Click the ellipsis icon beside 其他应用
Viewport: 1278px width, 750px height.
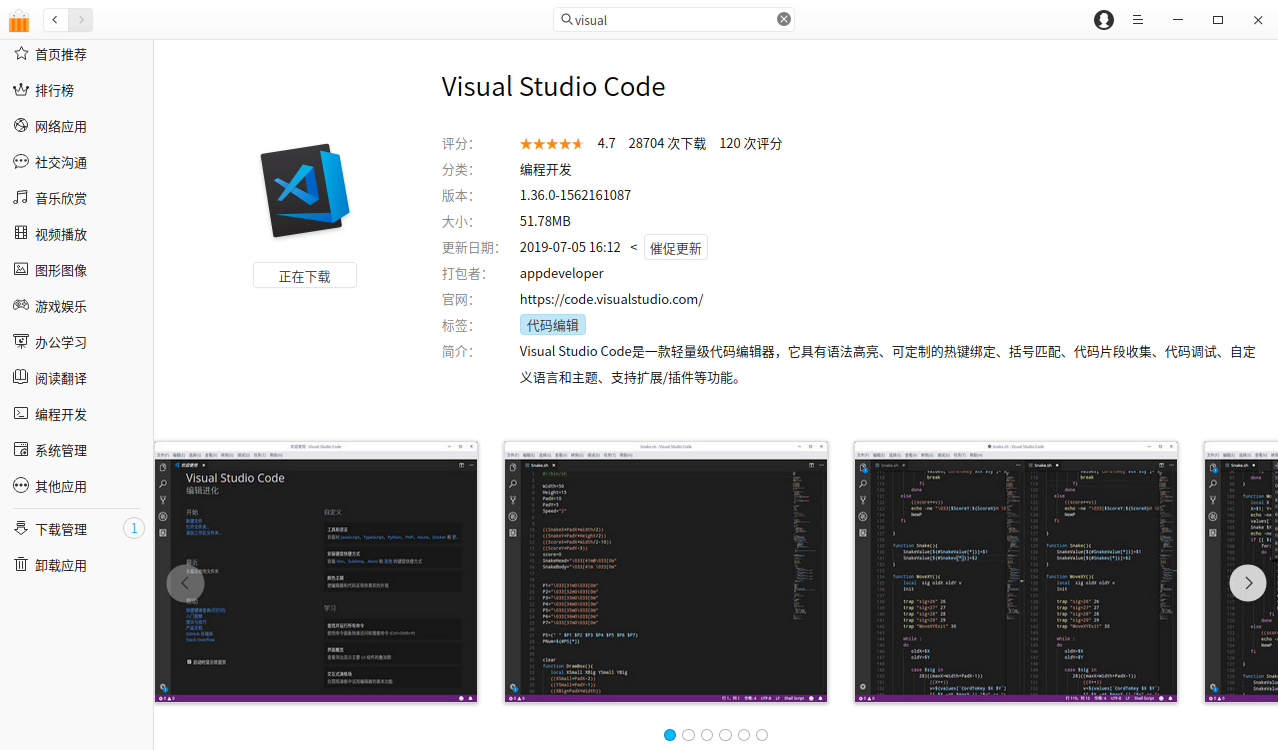(x=21, y=486)
